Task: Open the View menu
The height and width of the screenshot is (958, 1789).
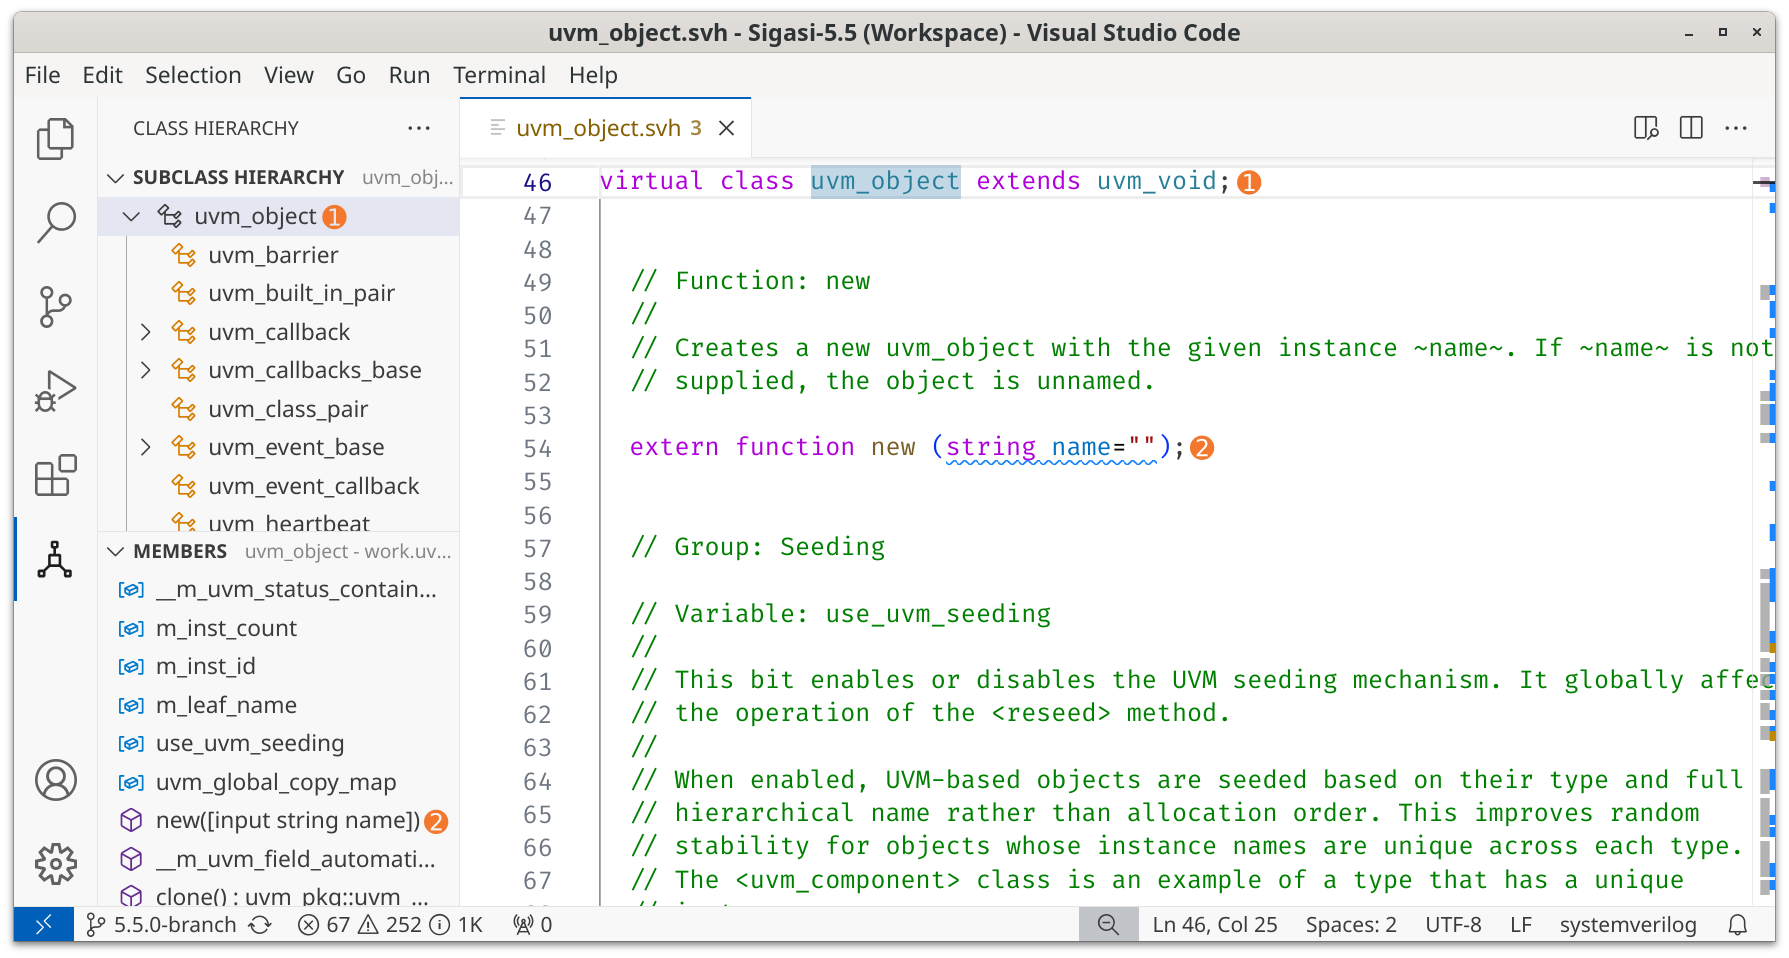Action: pos(289,75)
